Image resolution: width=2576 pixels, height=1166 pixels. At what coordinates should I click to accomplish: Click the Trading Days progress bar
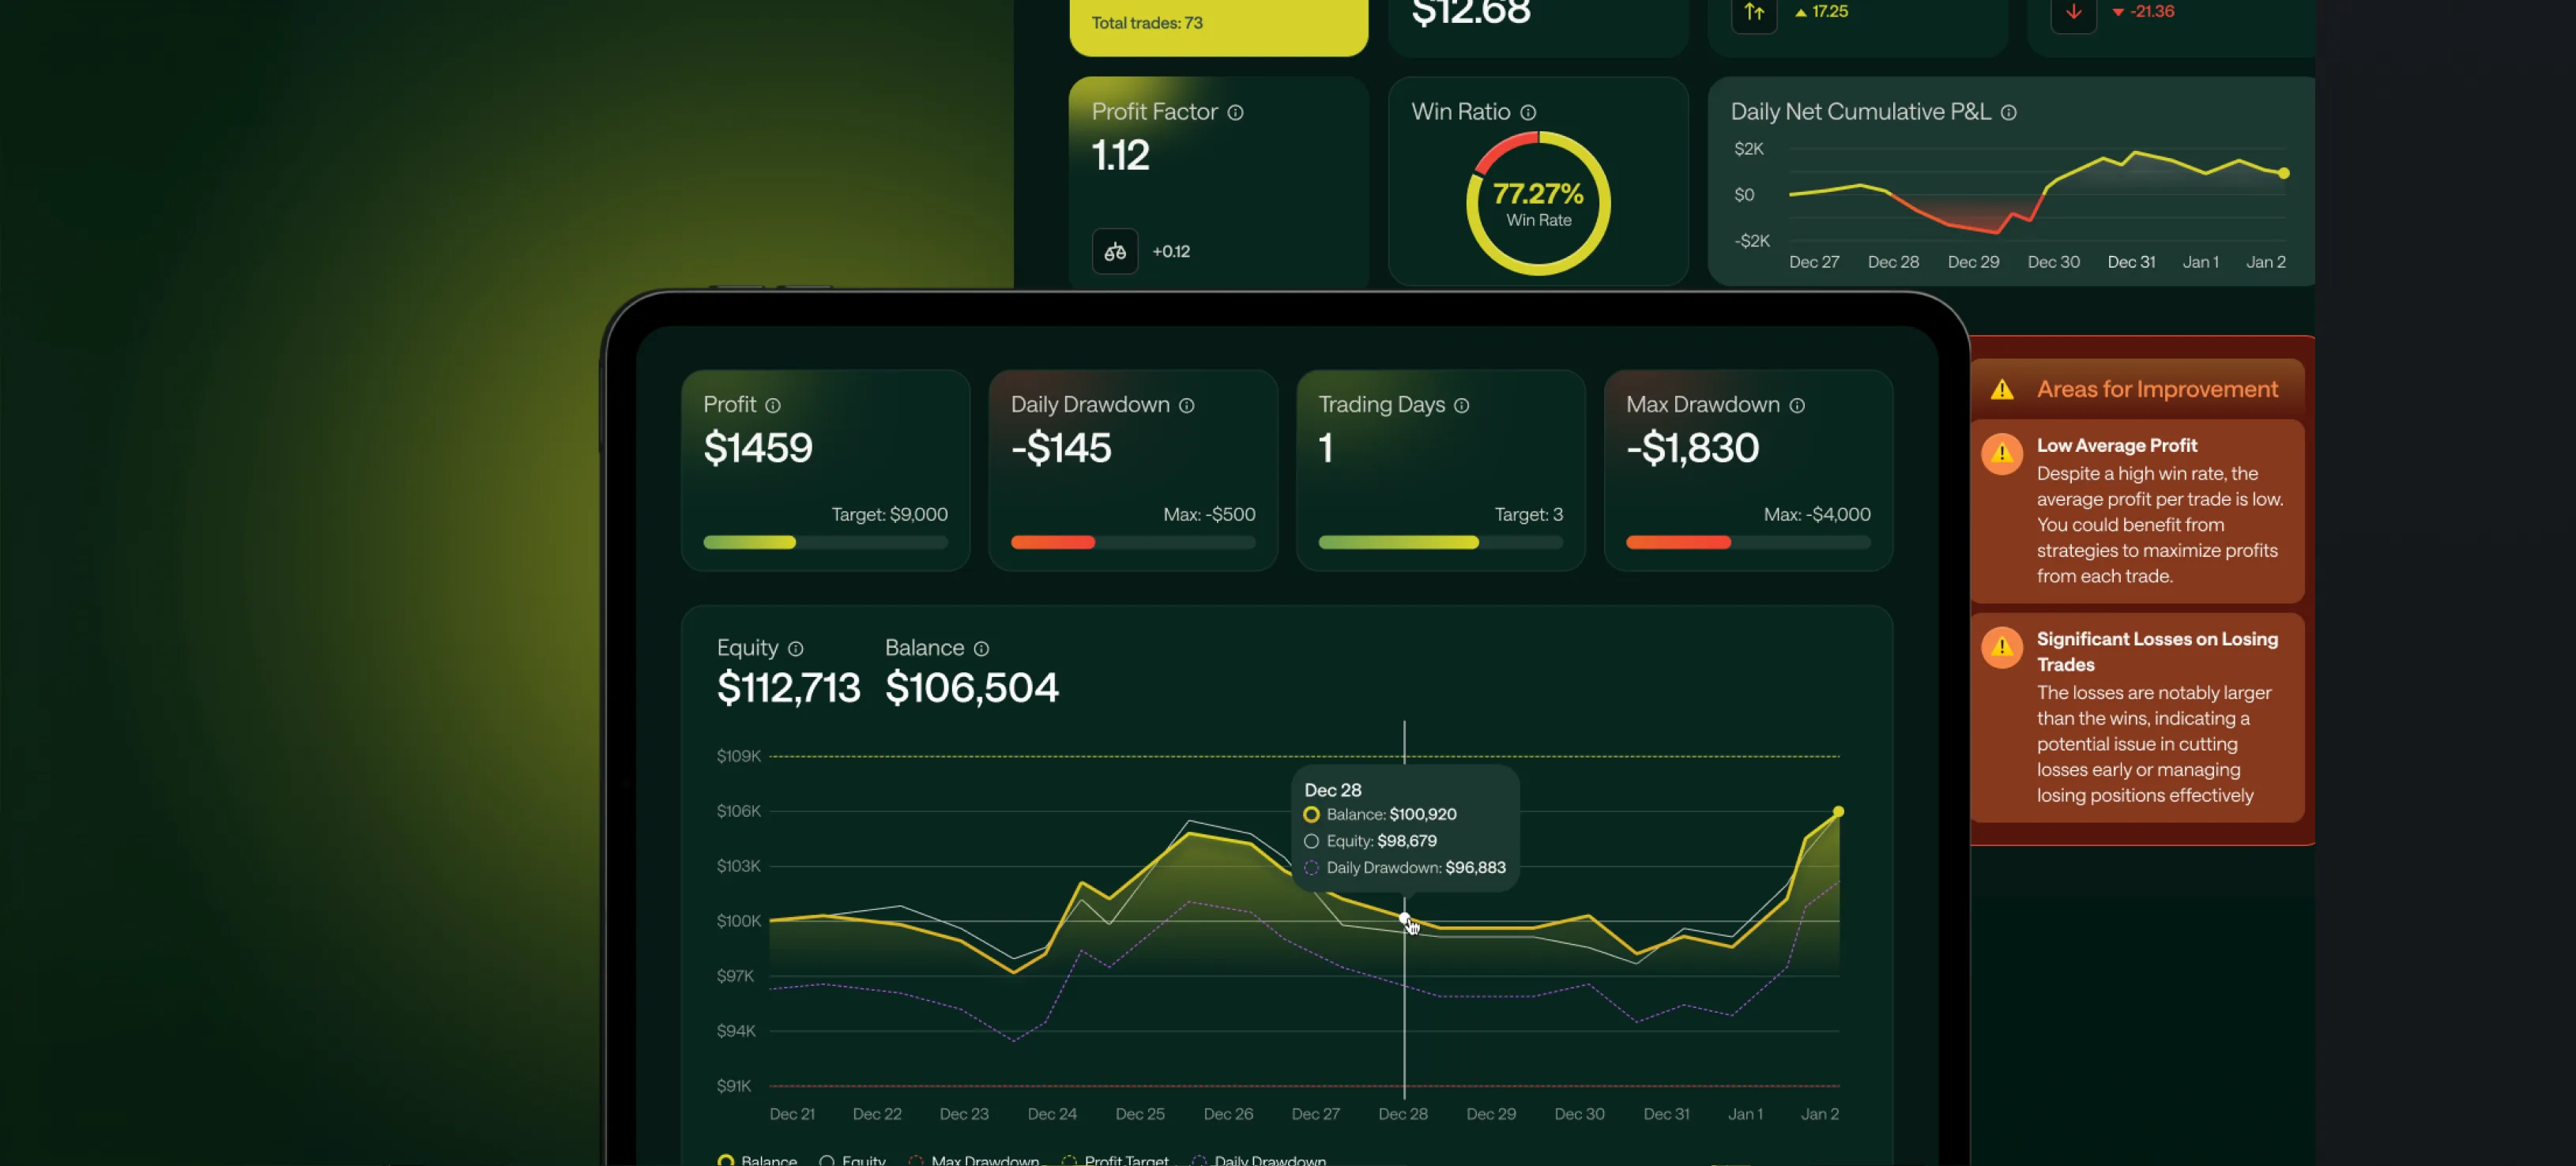[1440, 543]
